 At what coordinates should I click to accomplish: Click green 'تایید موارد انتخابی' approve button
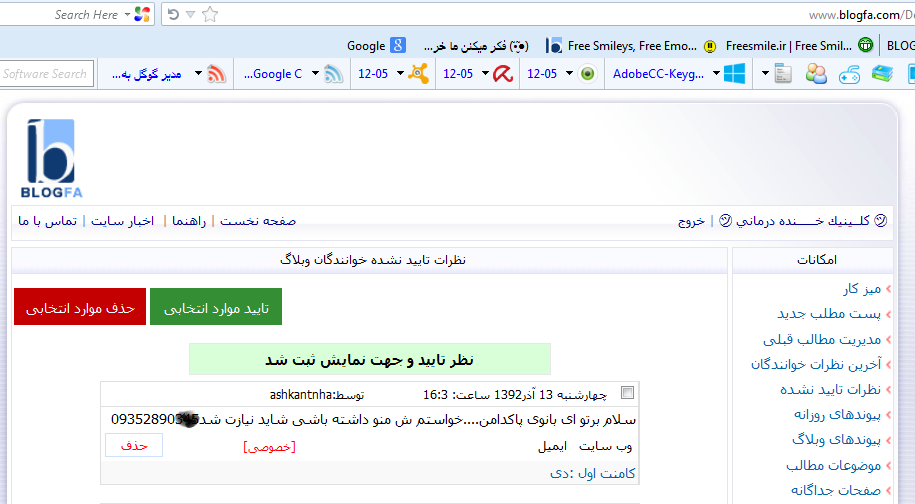coord(216,307)
